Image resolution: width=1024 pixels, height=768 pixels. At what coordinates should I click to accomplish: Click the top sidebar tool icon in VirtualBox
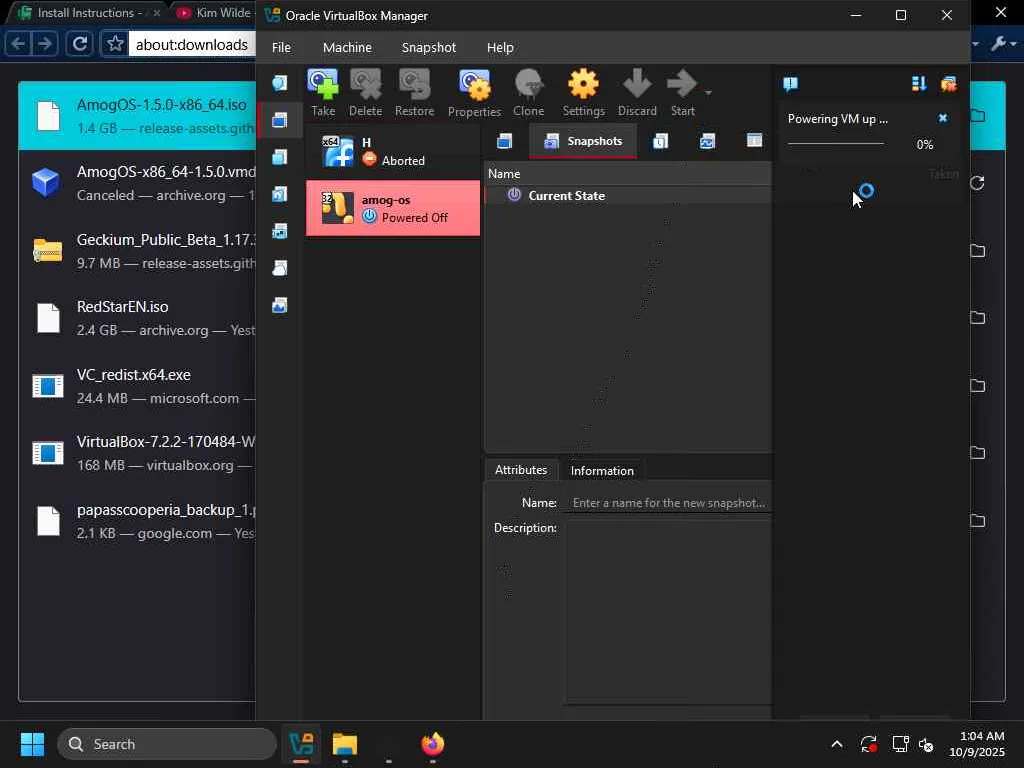point(280,83)
